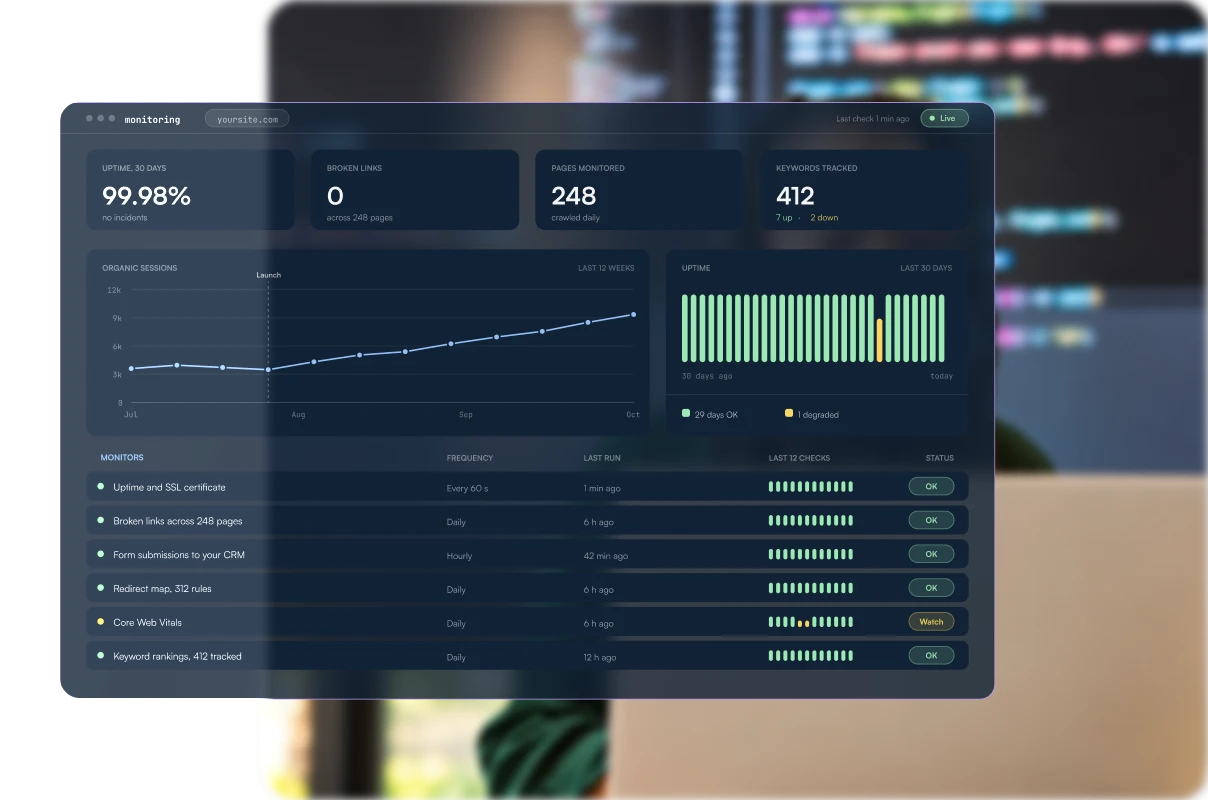Click the Organic Sessions chart title
Screen dimensions: 1208x800
pyautogui.click(x=139, y=268)
